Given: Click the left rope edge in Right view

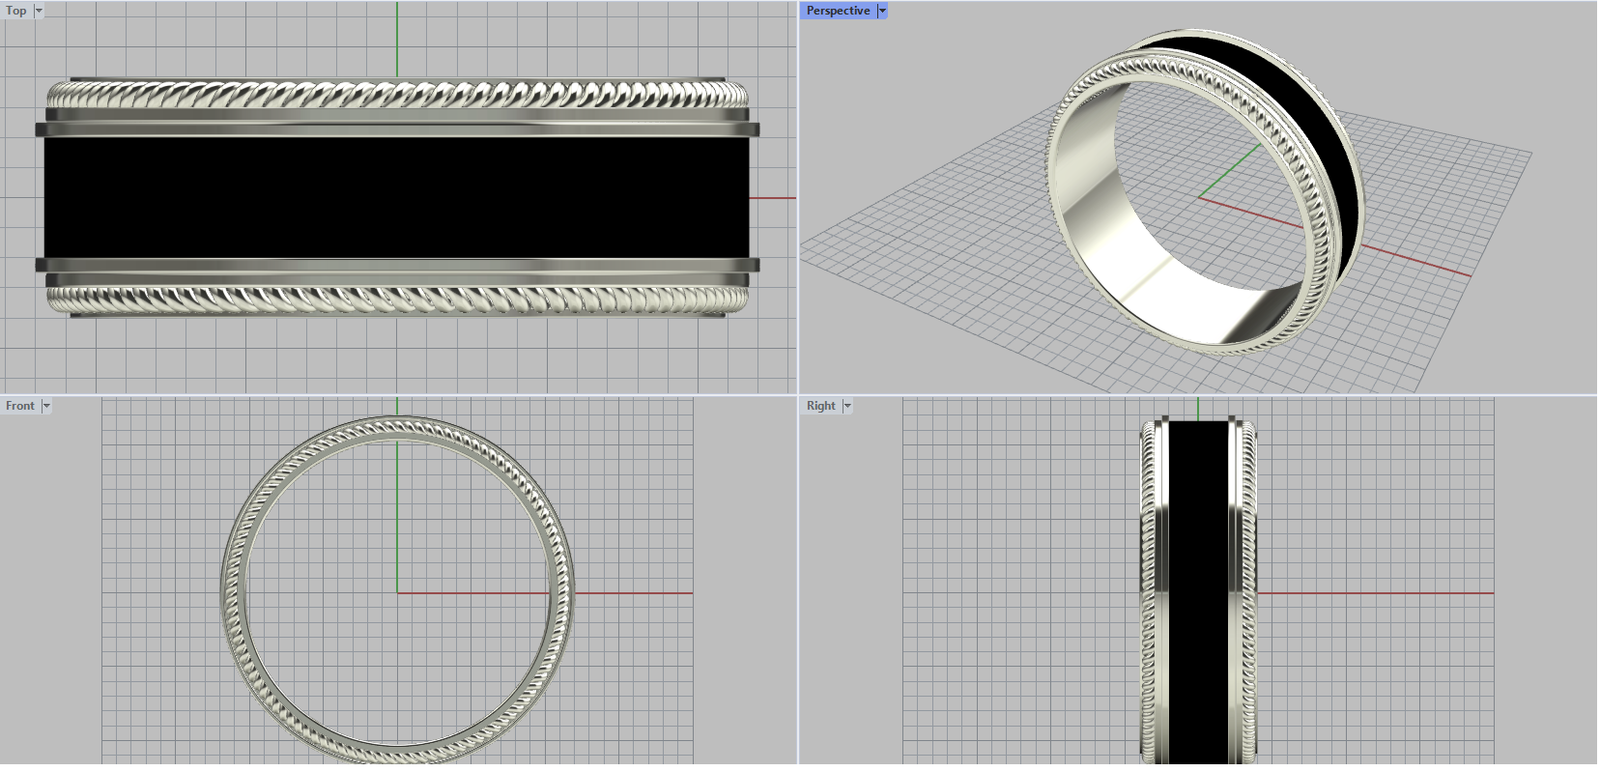Looking at the screenshot, I should 1148,600.
